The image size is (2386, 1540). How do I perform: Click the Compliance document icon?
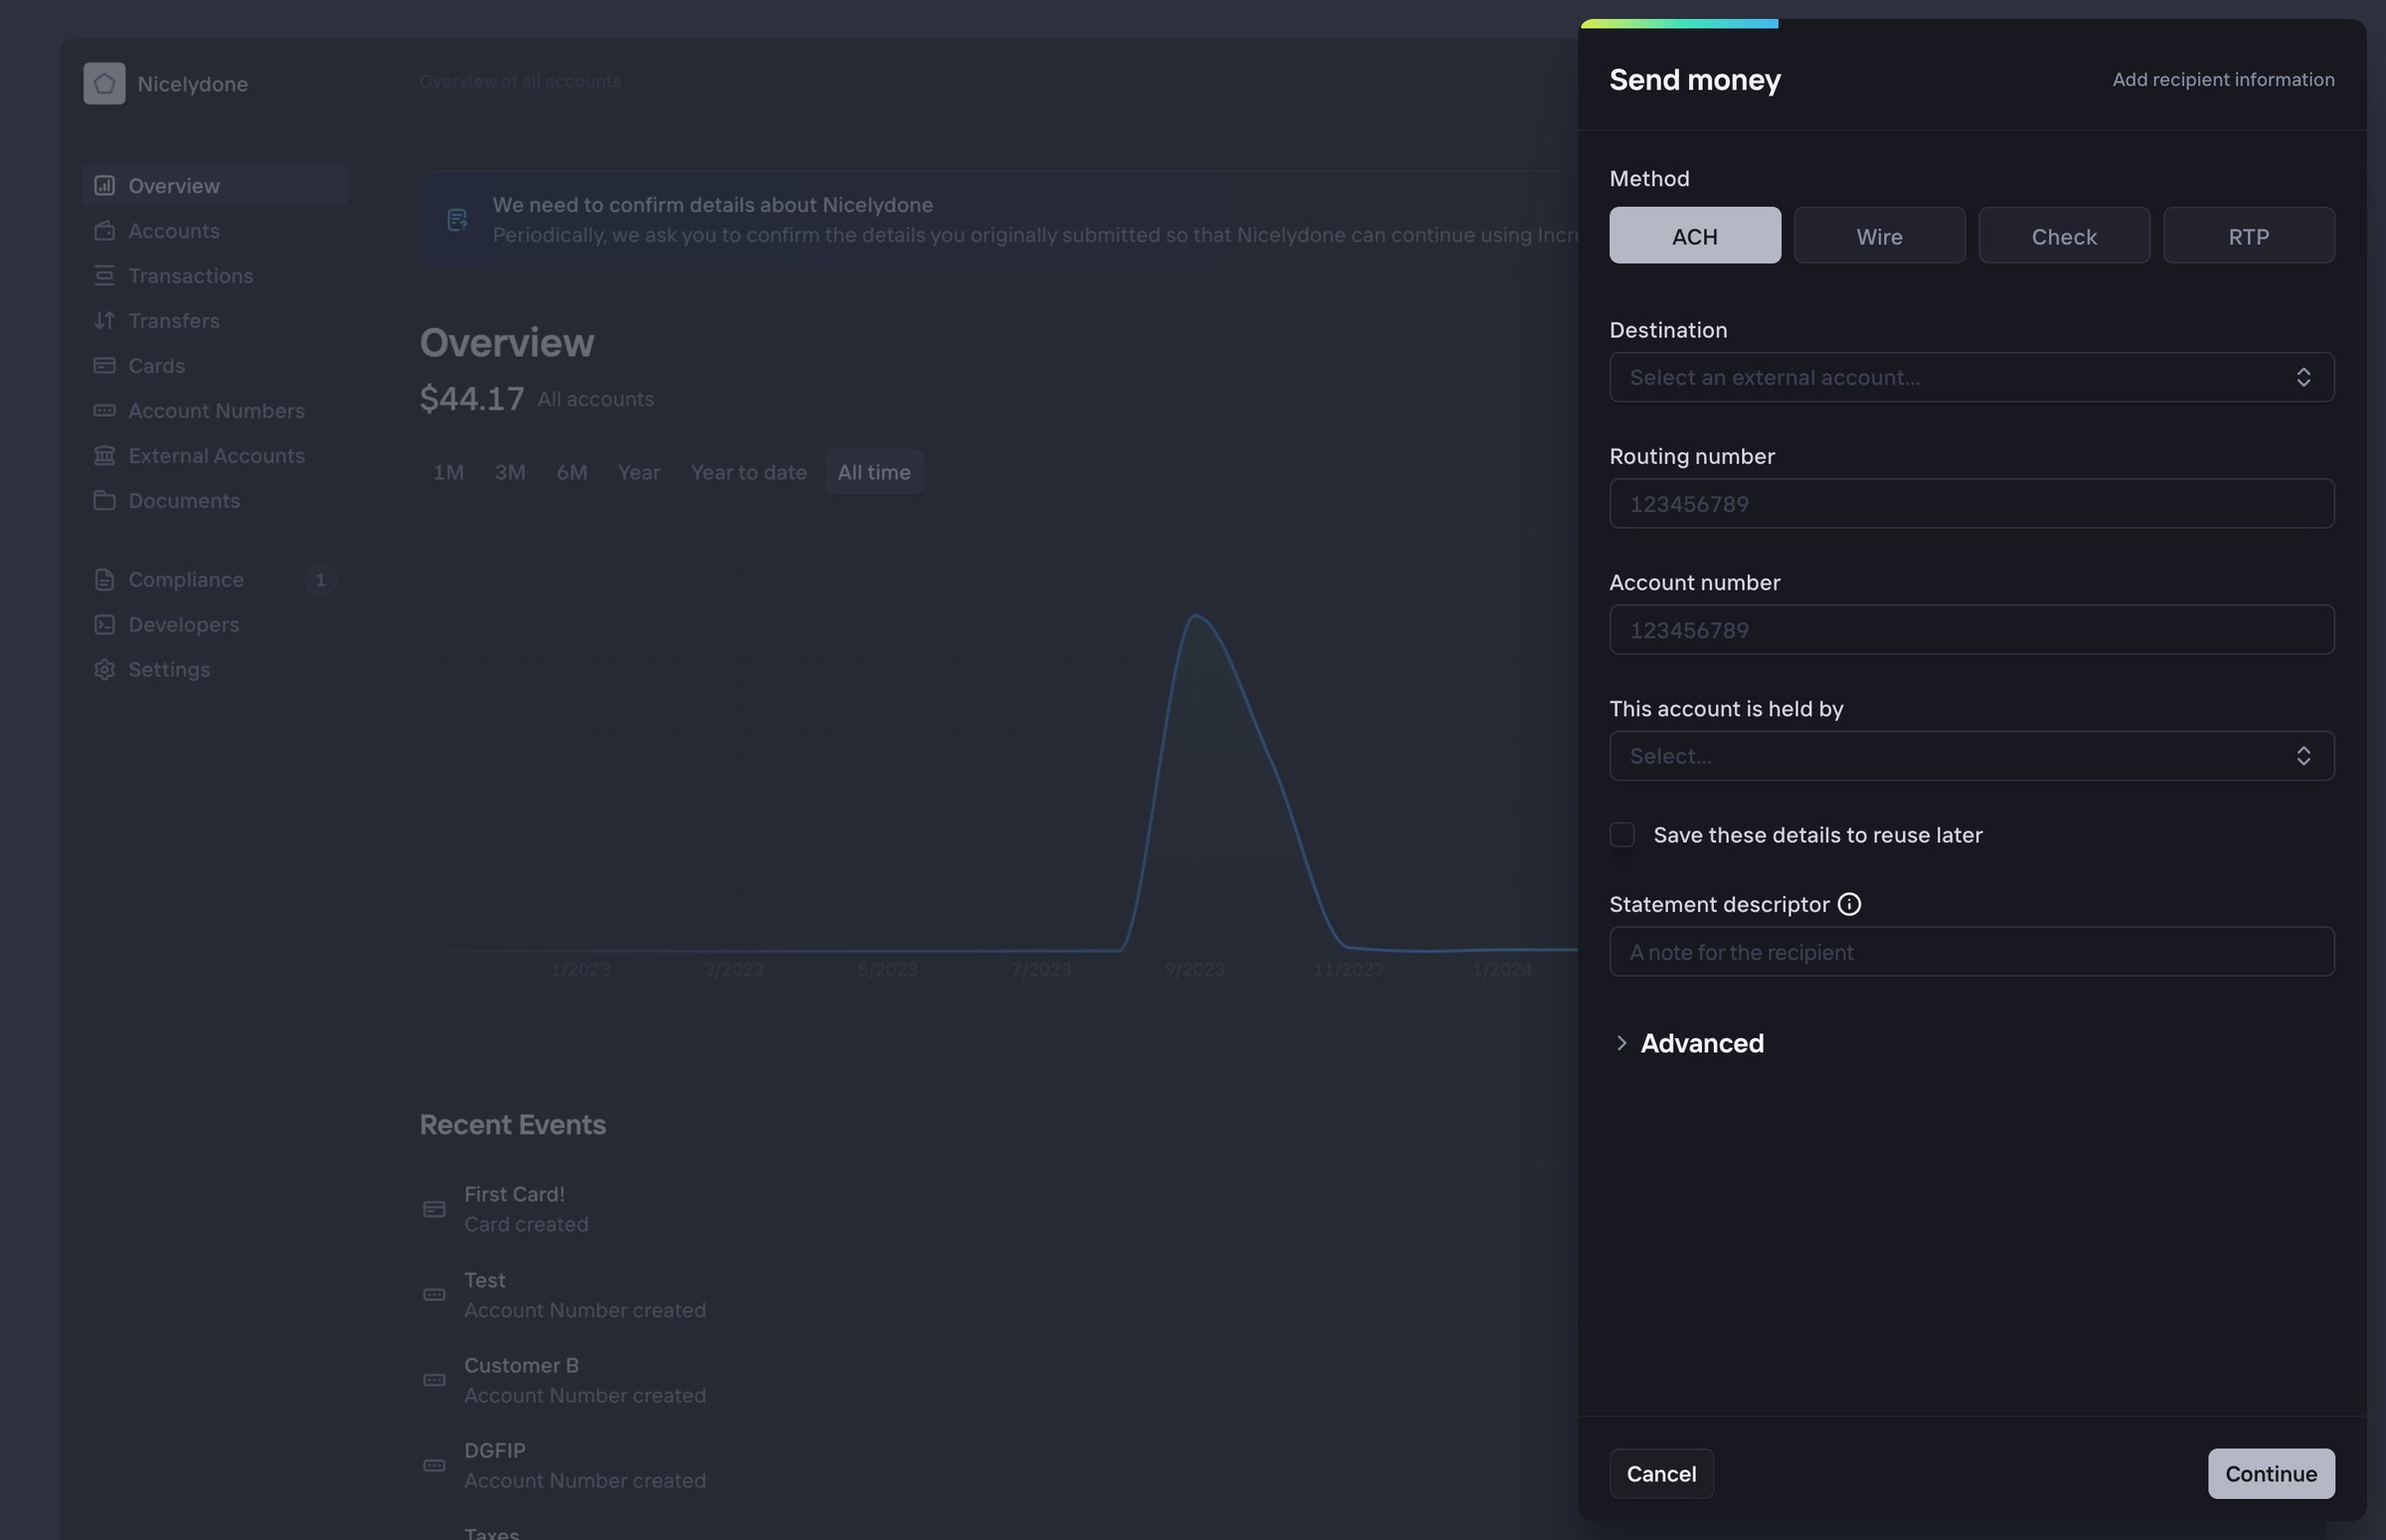[104, 579]
